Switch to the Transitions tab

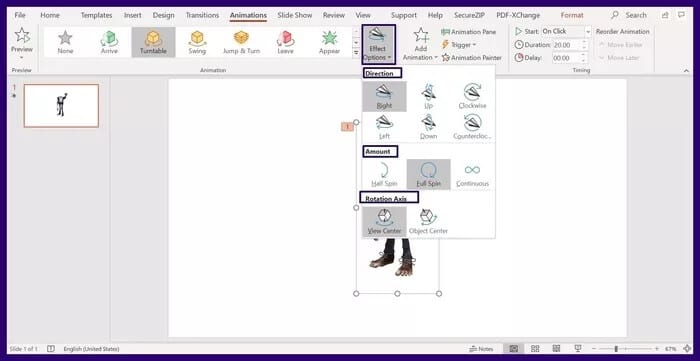point(202,15)
